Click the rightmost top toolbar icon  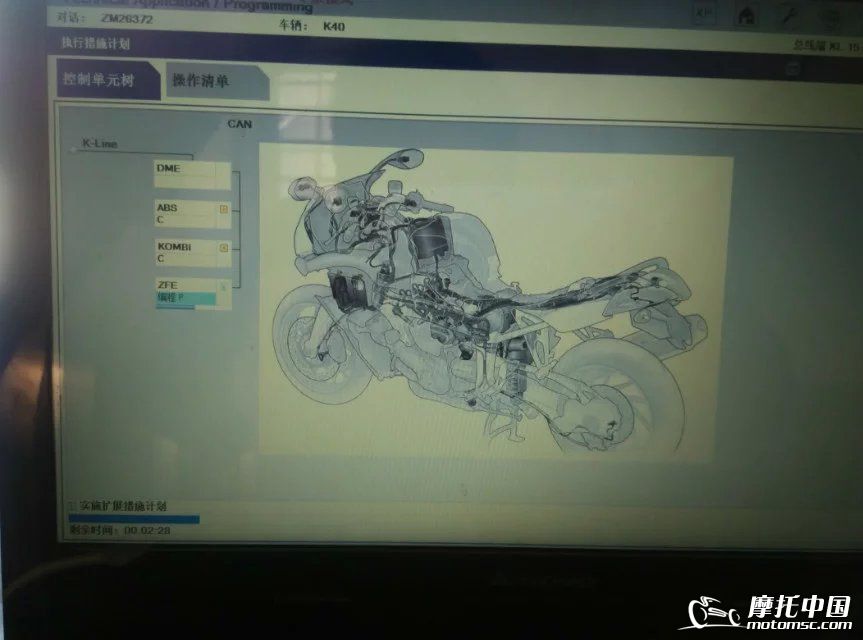point(828,17)
